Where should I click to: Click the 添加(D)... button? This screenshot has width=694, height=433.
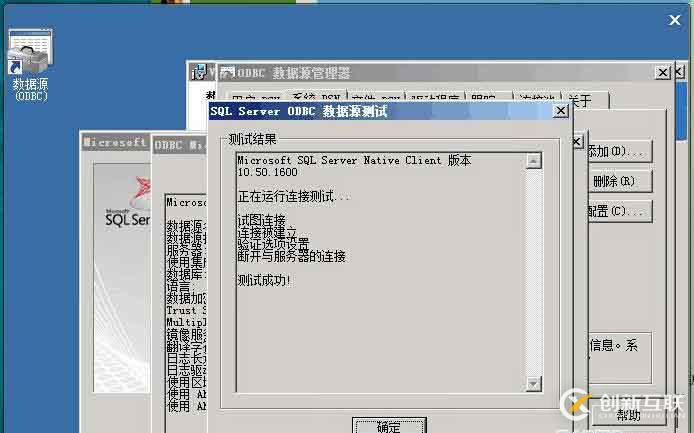coord(619,152)
